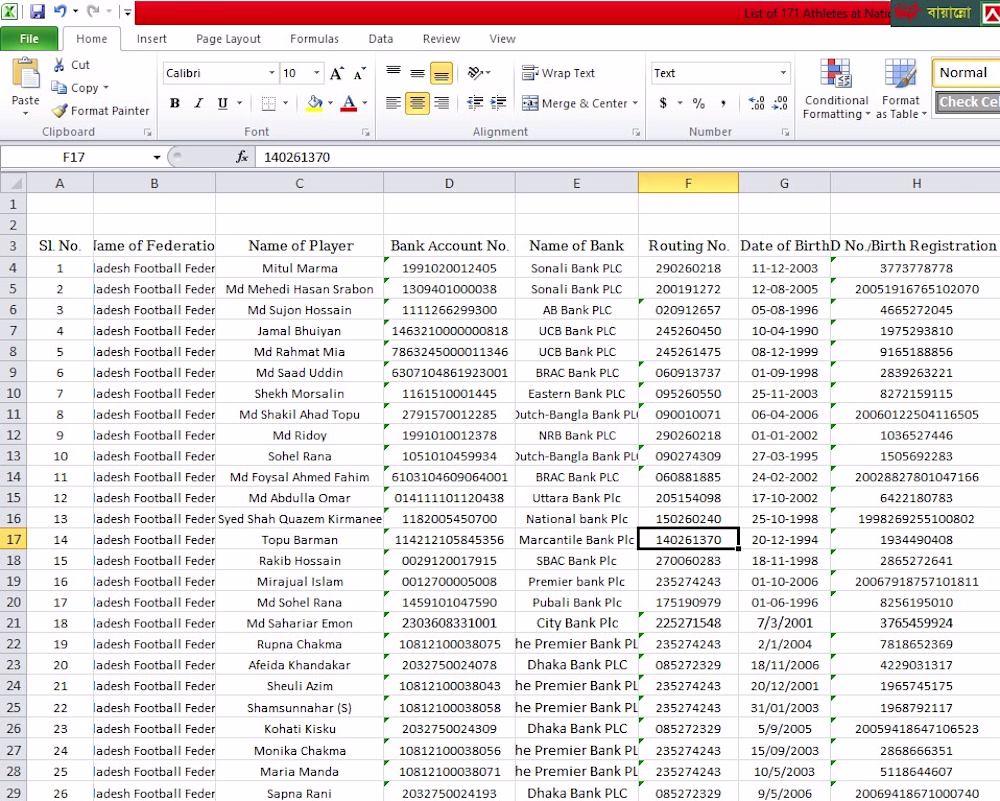
Task: Apply Middle Align to cells
Action: [417, 73]
